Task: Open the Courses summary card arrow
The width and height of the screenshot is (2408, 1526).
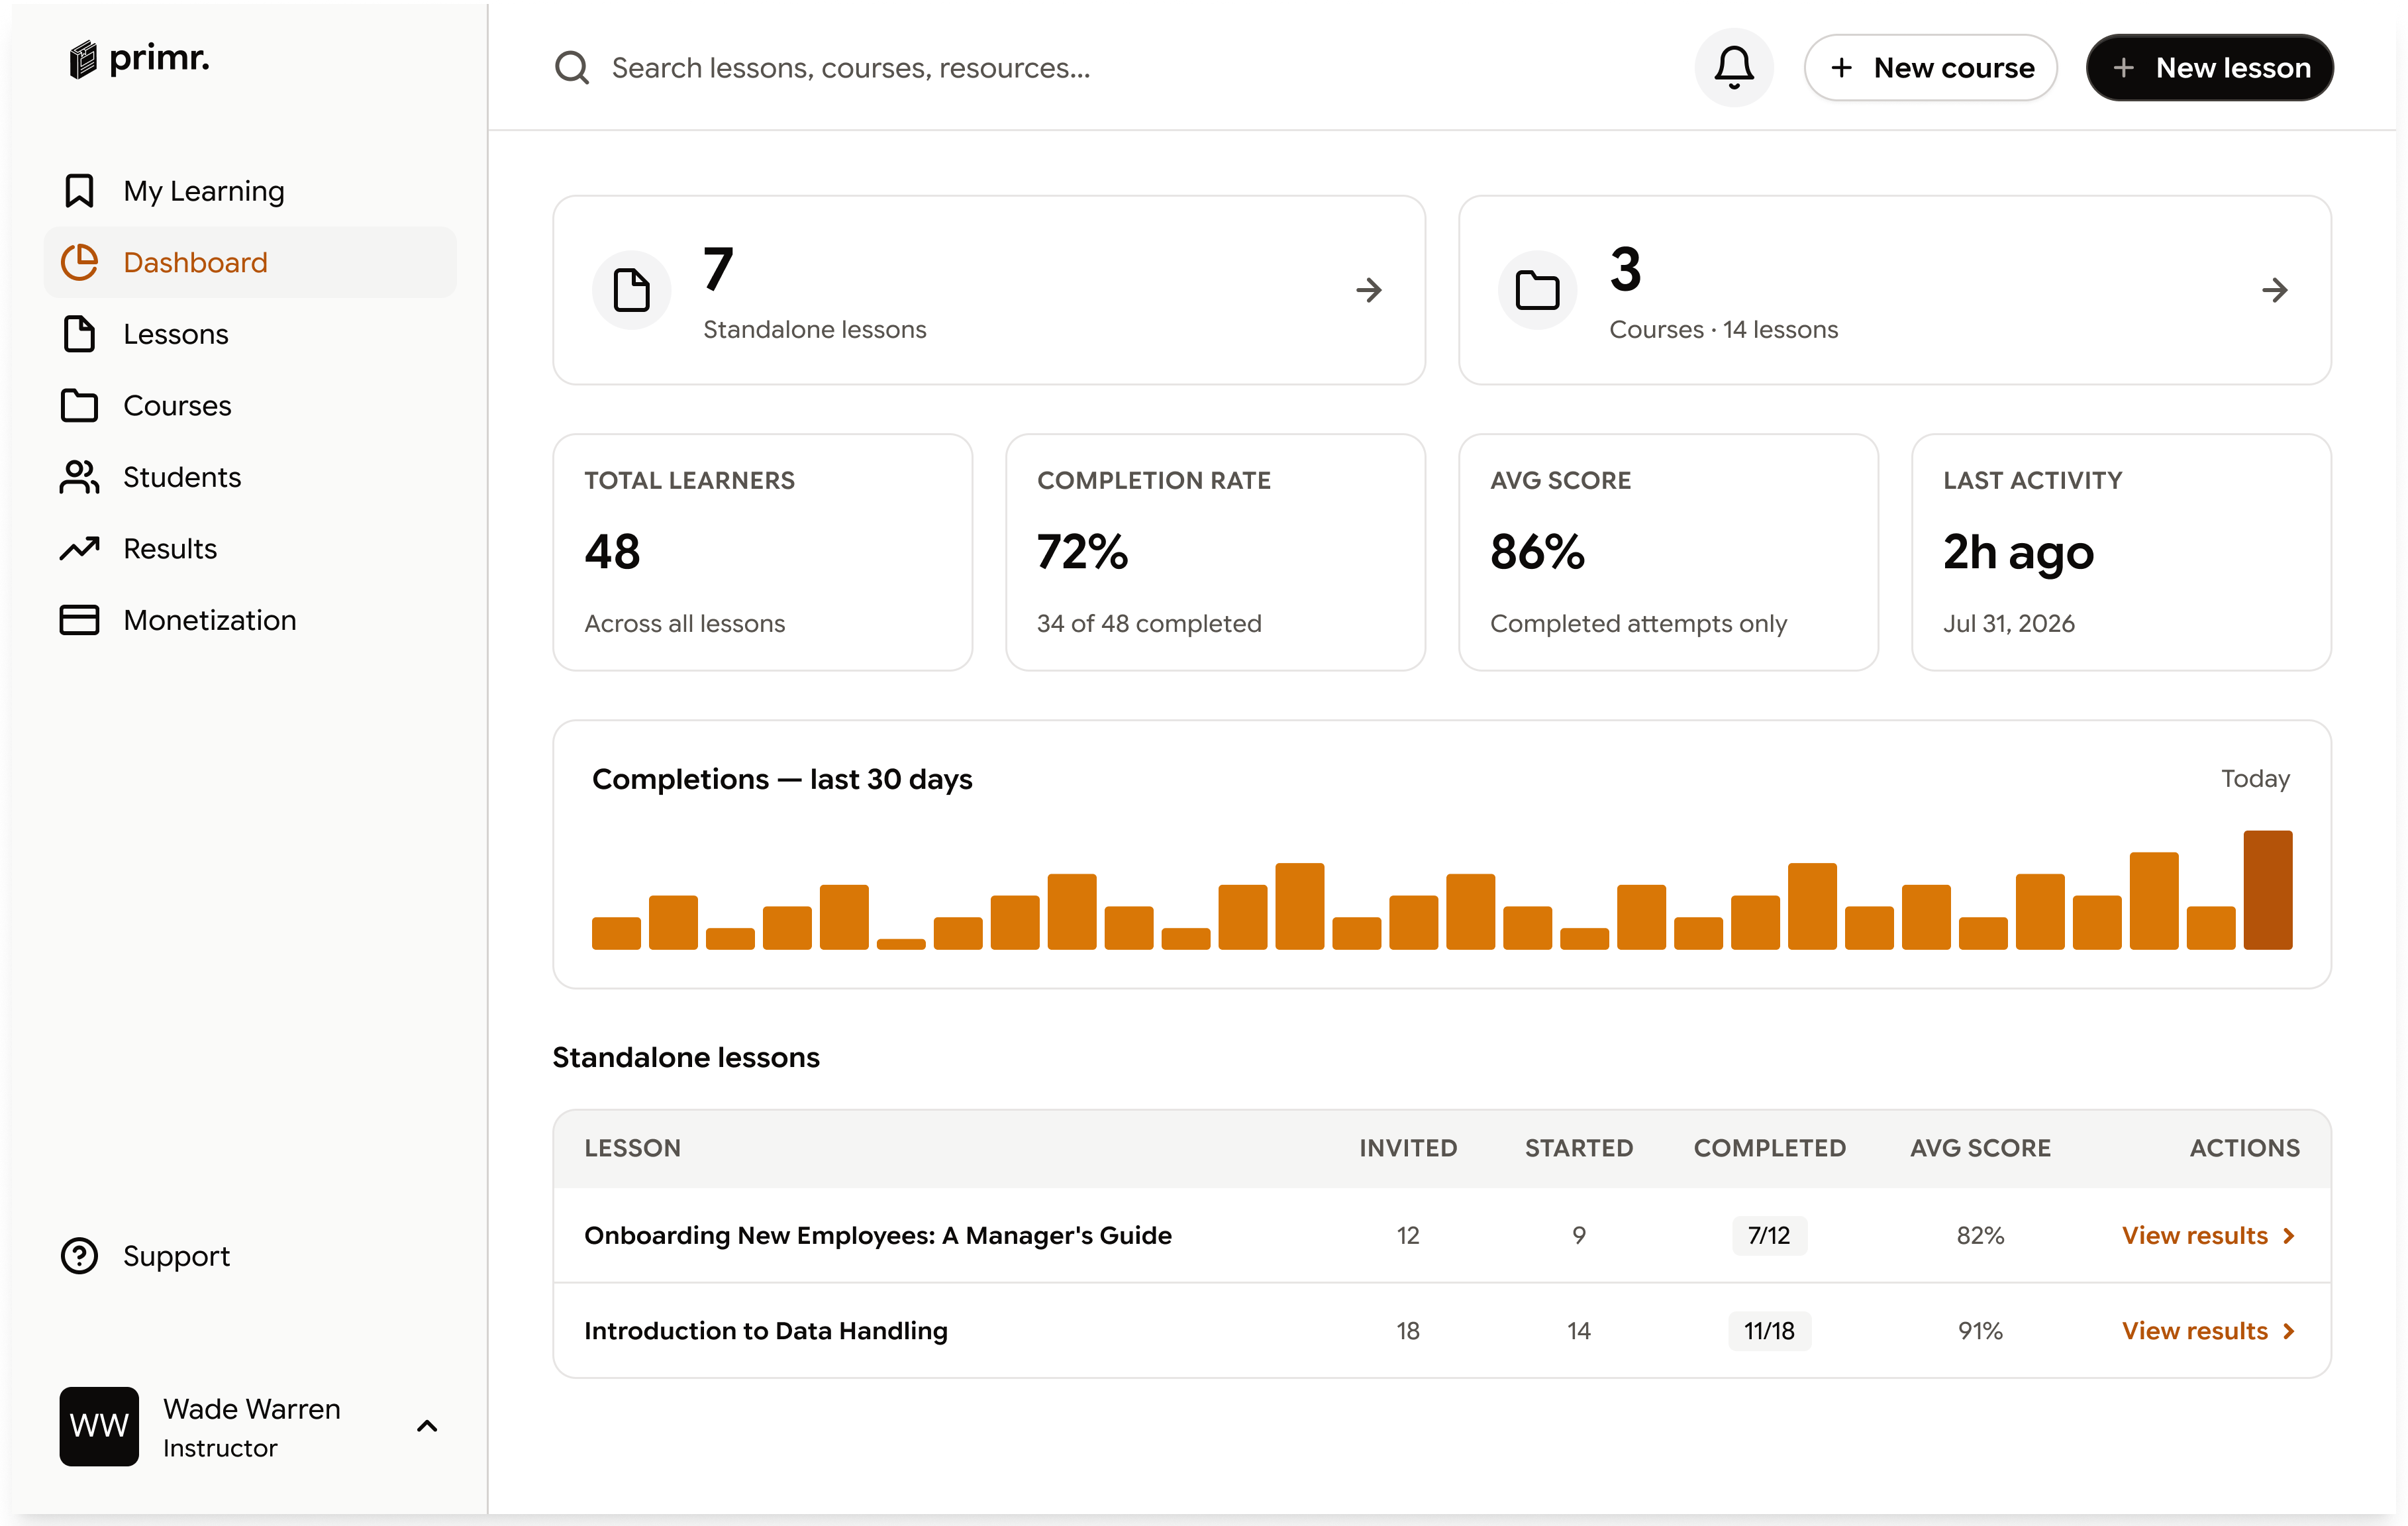Action: pos(2274,290)
